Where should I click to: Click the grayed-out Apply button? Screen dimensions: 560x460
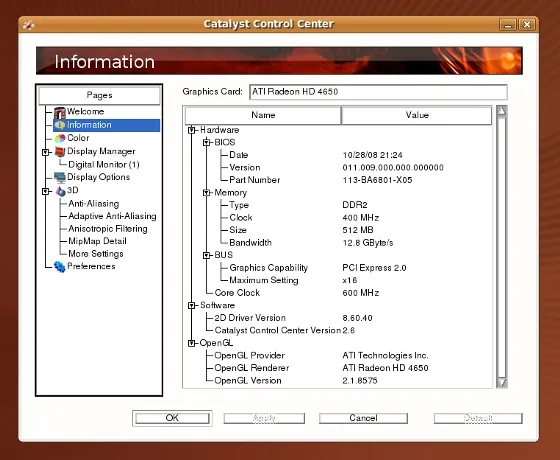(264, 418)
